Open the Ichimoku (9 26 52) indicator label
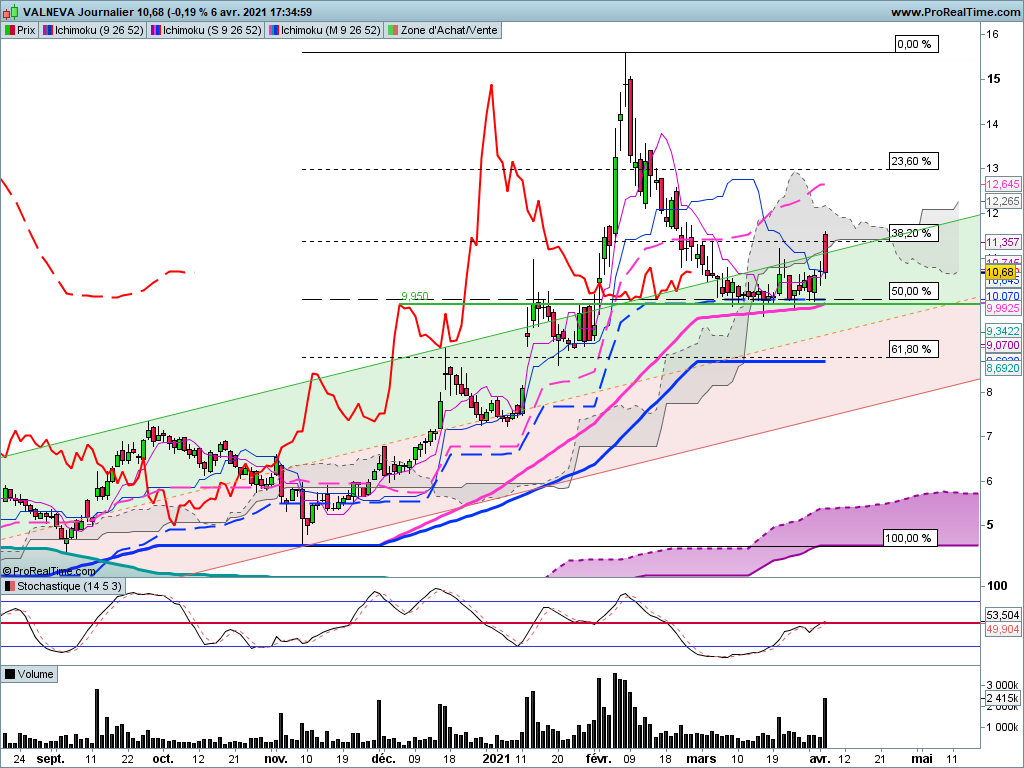The height and width of the screenshot is (768, 1024). (93, 30)
